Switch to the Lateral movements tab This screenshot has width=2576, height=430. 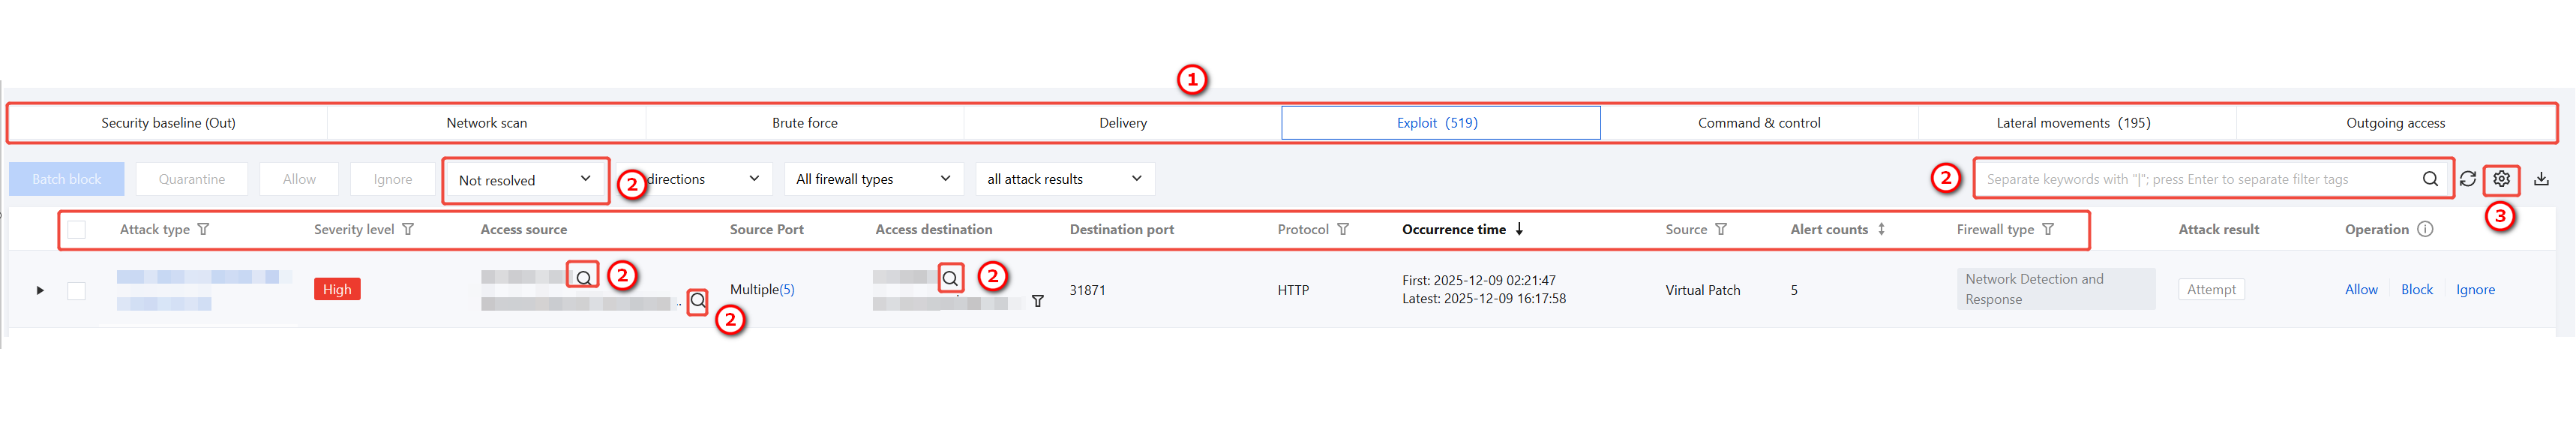(x=2073, y=123)
